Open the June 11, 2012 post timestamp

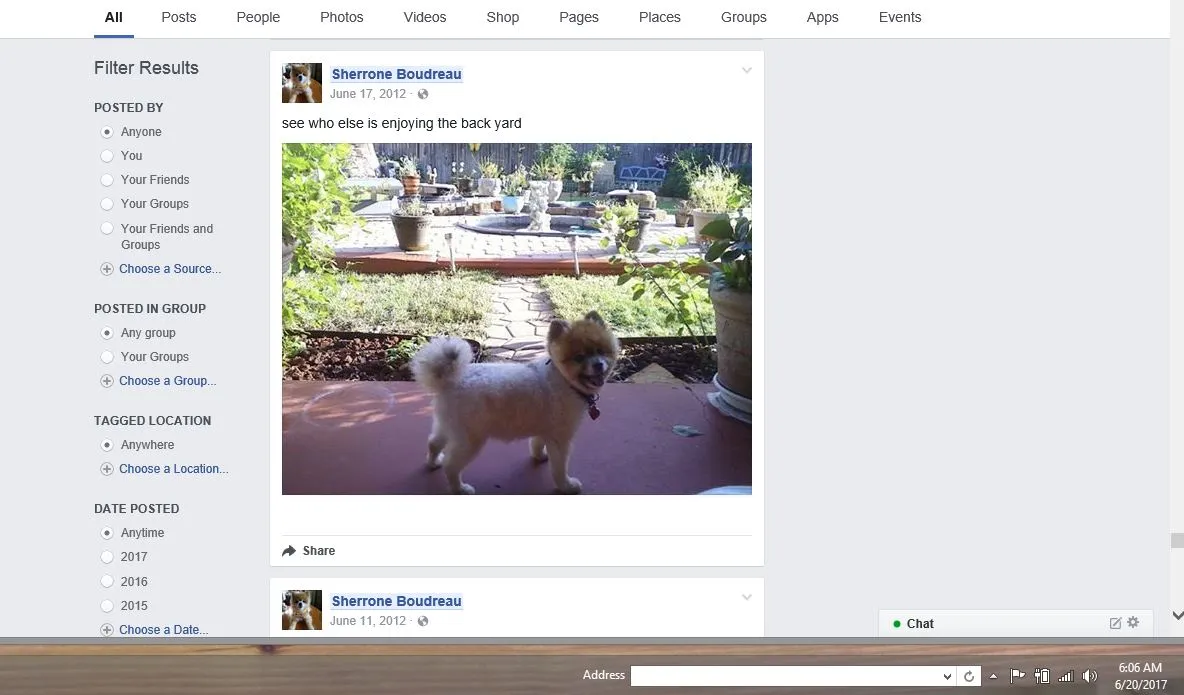(x=368, y=621)
